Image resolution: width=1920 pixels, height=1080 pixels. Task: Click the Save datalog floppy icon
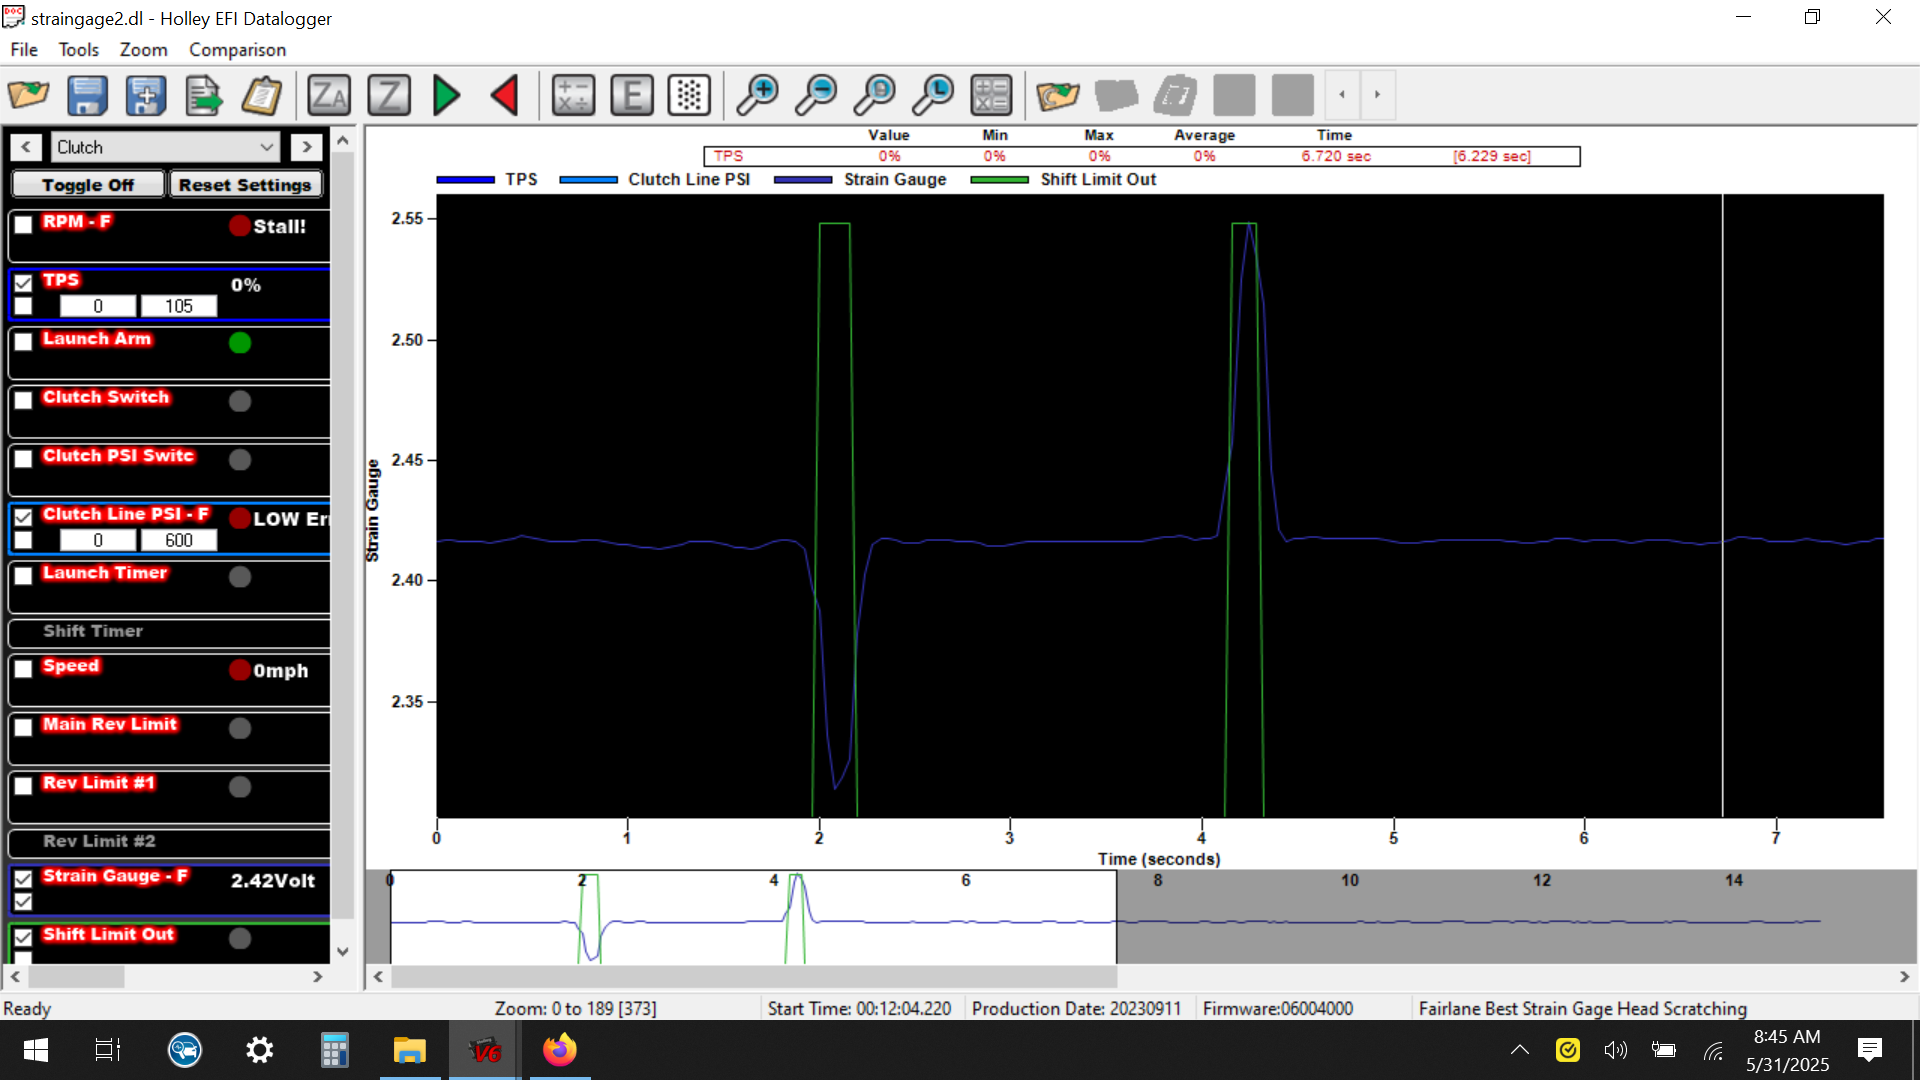tap(87, 96)
